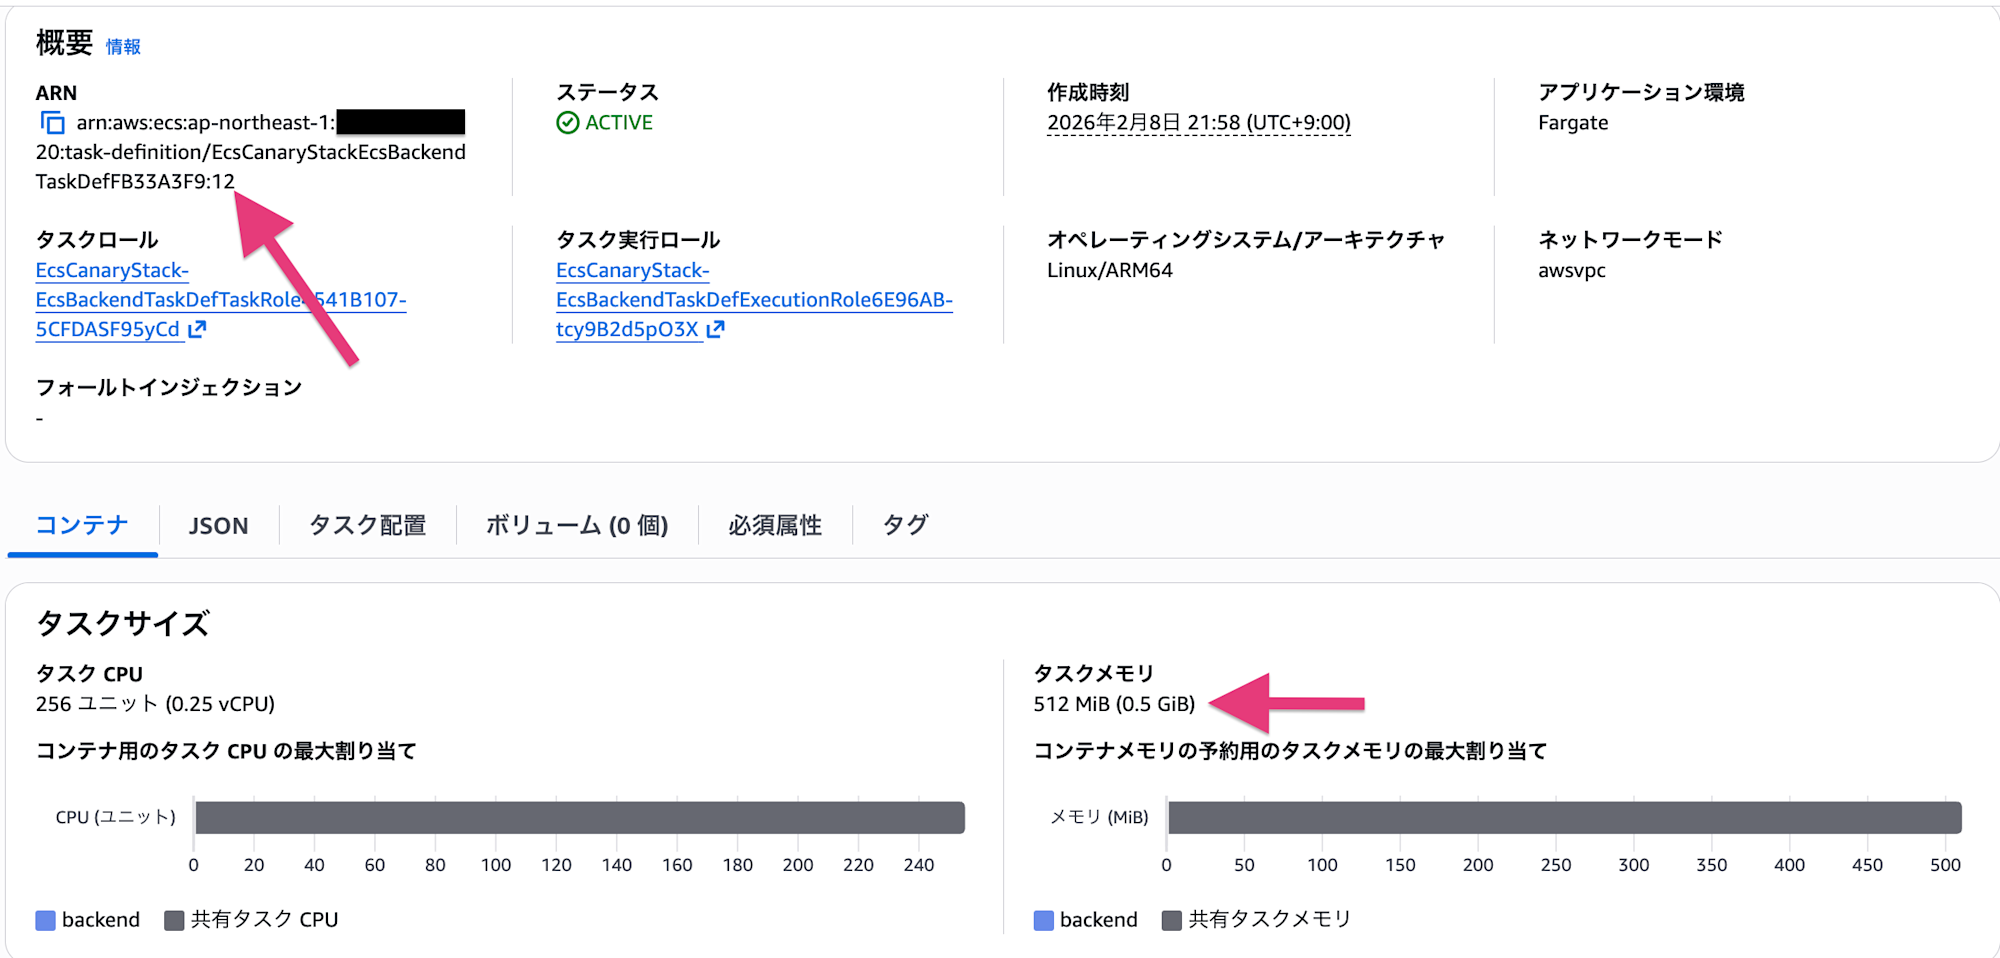Select the コンテナ tab
Viewport: 2000px width, 958px height.
82,524
